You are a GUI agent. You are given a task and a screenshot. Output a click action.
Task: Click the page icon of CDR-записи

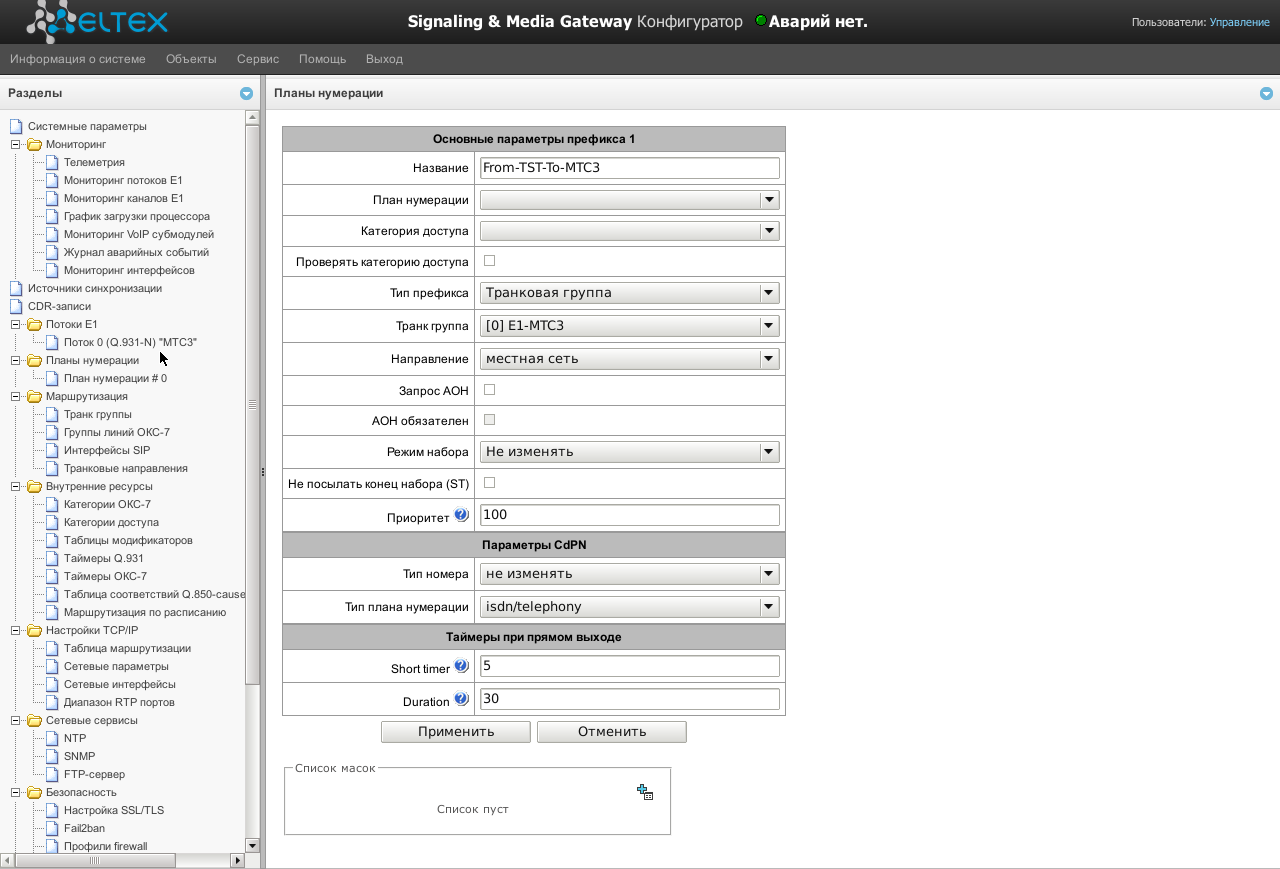(x=16, y=307)
